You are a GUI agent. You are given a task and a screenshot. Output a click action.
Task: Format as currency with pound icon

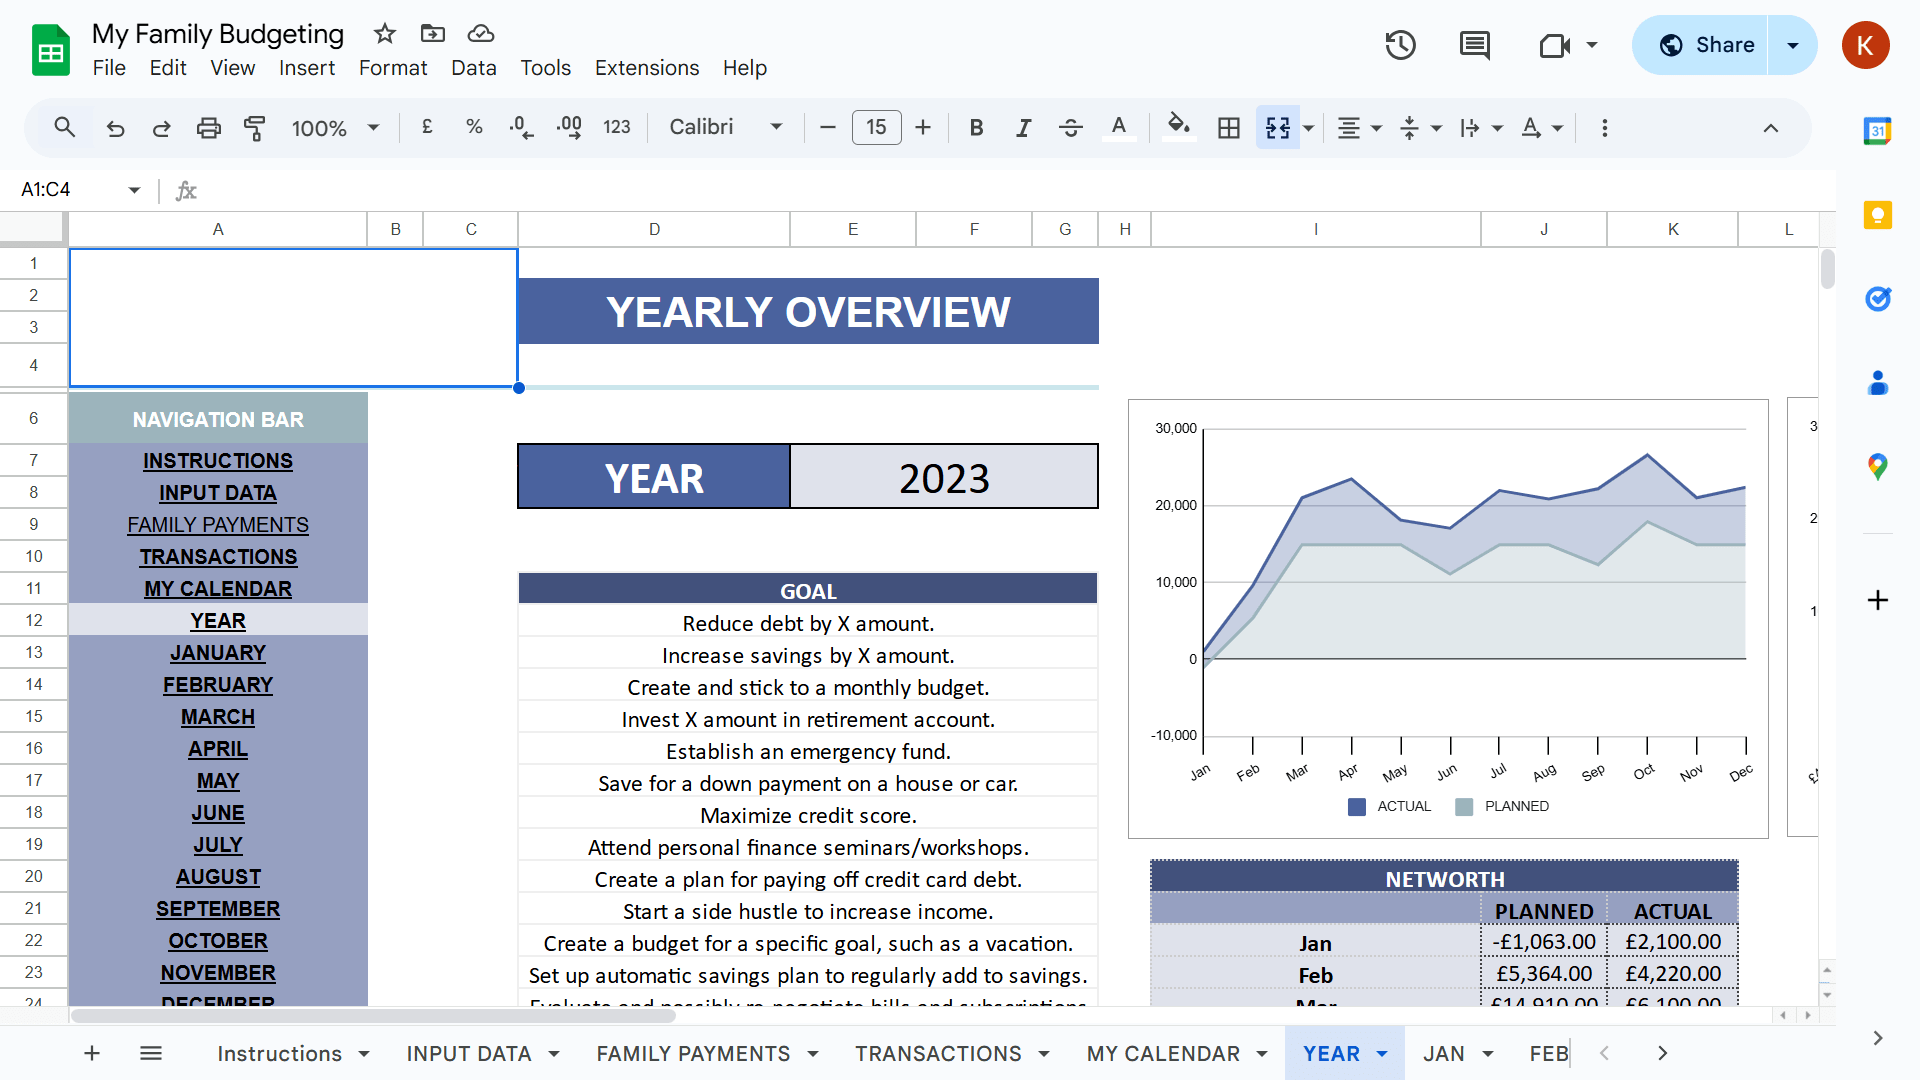coord(427,127)
